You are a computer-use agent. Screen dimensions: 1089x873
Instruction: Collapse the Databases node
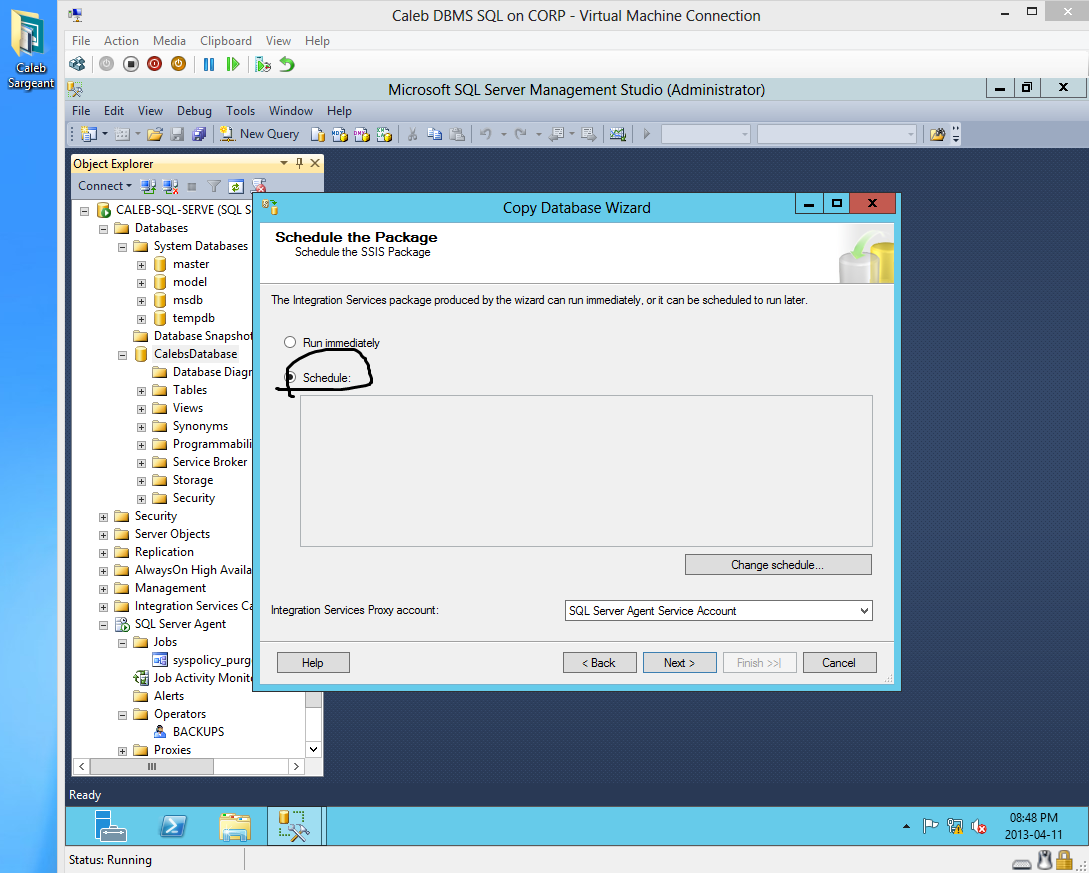[x=103, y=228]
